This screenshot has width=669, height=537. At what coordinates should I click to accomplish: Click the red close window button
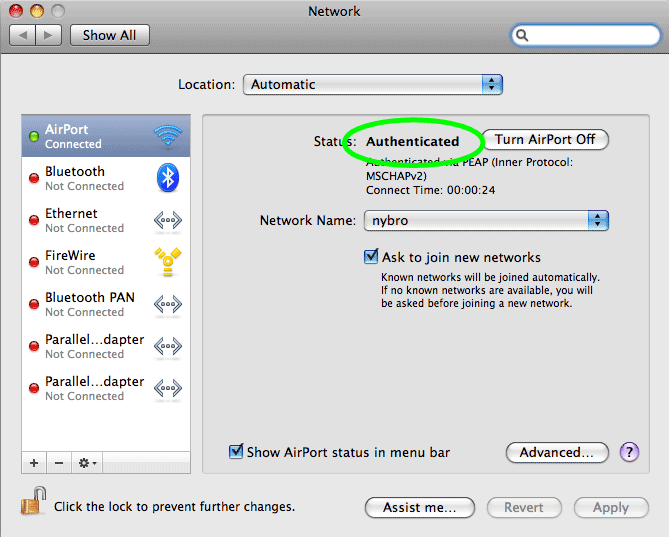16,11
